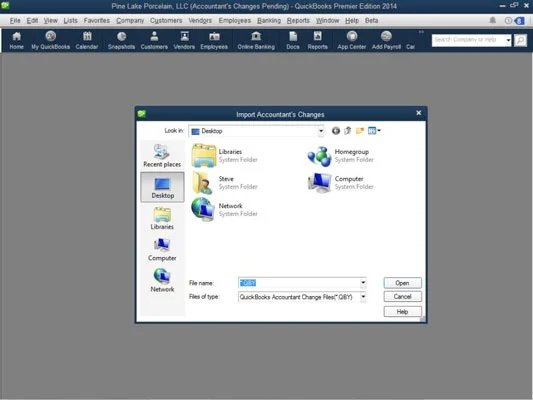Open the Files of type dropdown

(363, 297)
